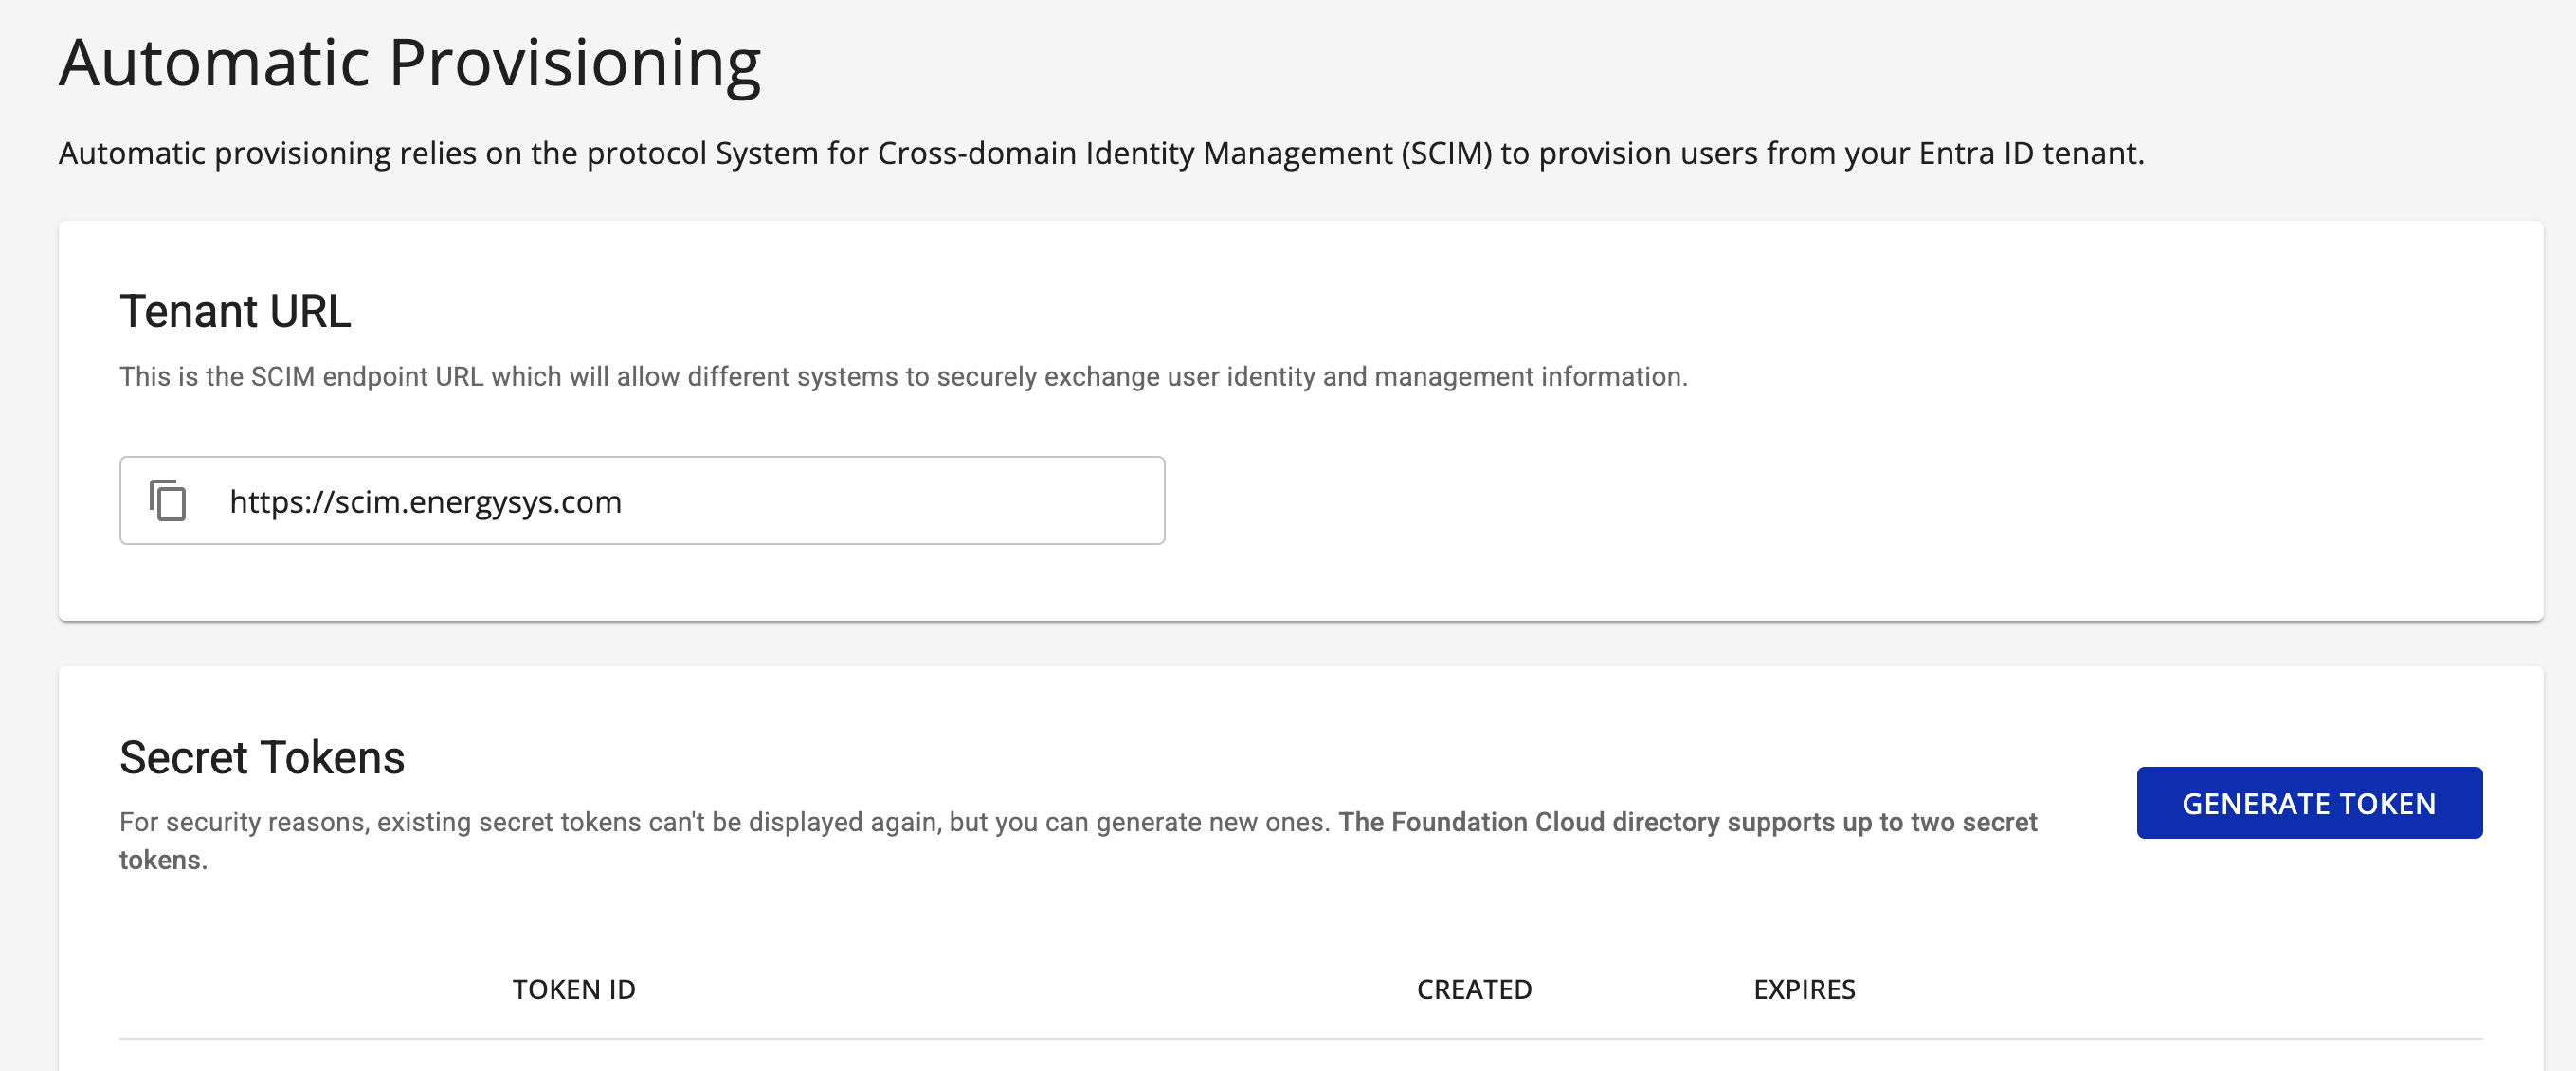Click the intro sentence mentioning Entra ID tenant
This screenshot has width=2576, height=1071.
click(x=1100, y=153)
